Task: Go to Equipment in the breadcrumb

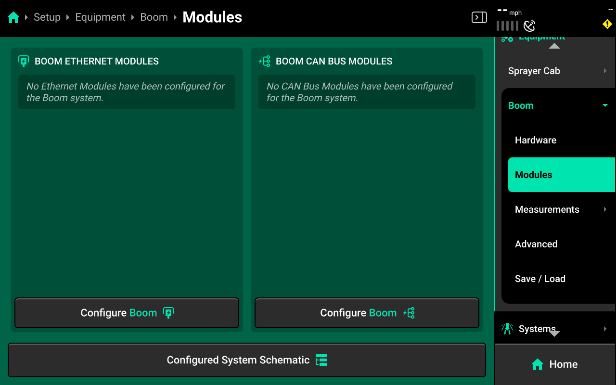Action: [x=100, y=17]
